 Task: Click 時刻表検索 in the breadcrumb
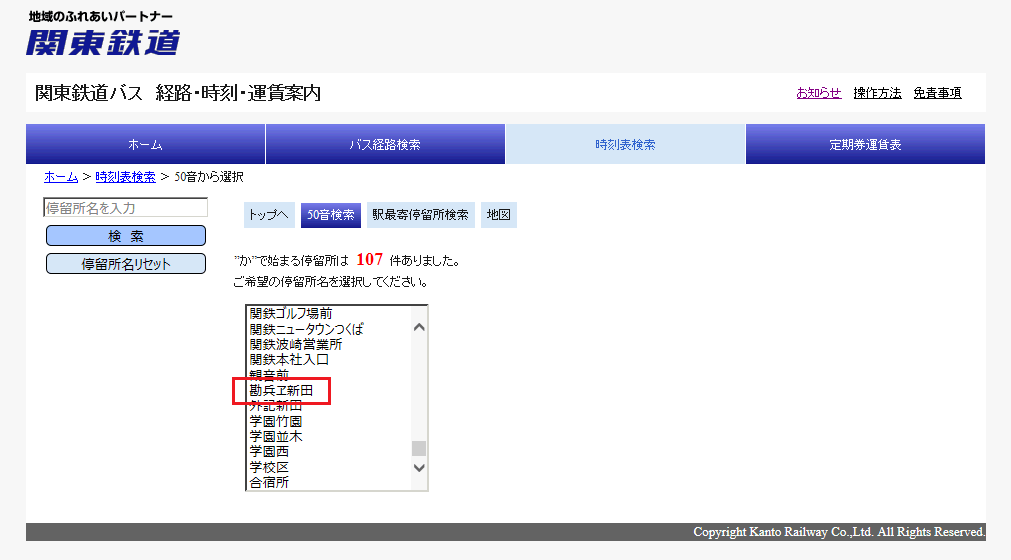[x=125, y=177]
